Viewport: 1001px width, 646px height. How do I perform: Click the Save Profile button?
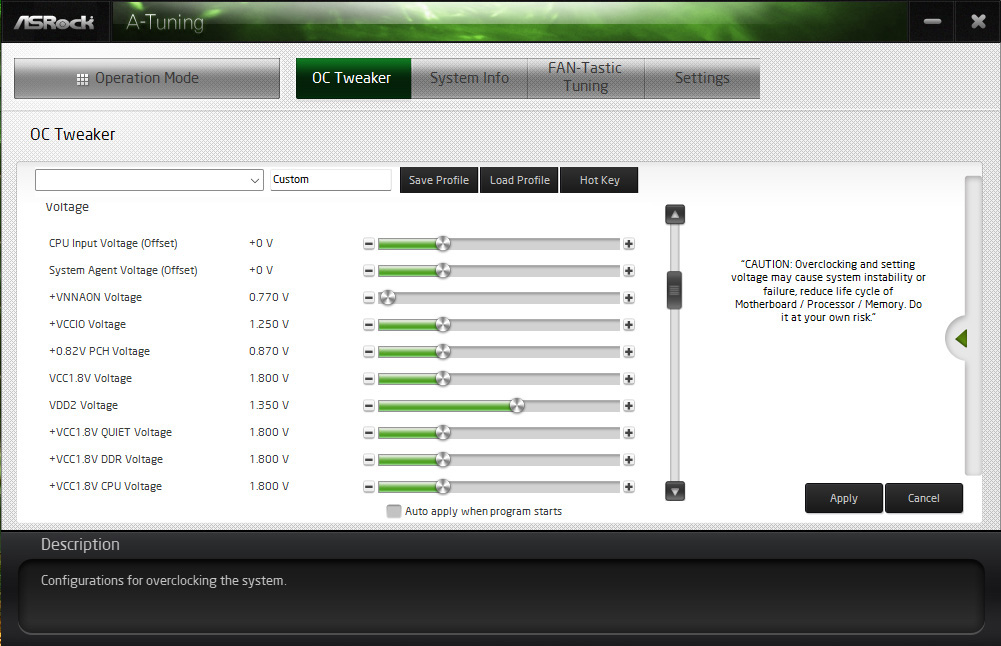click(439, 180)
